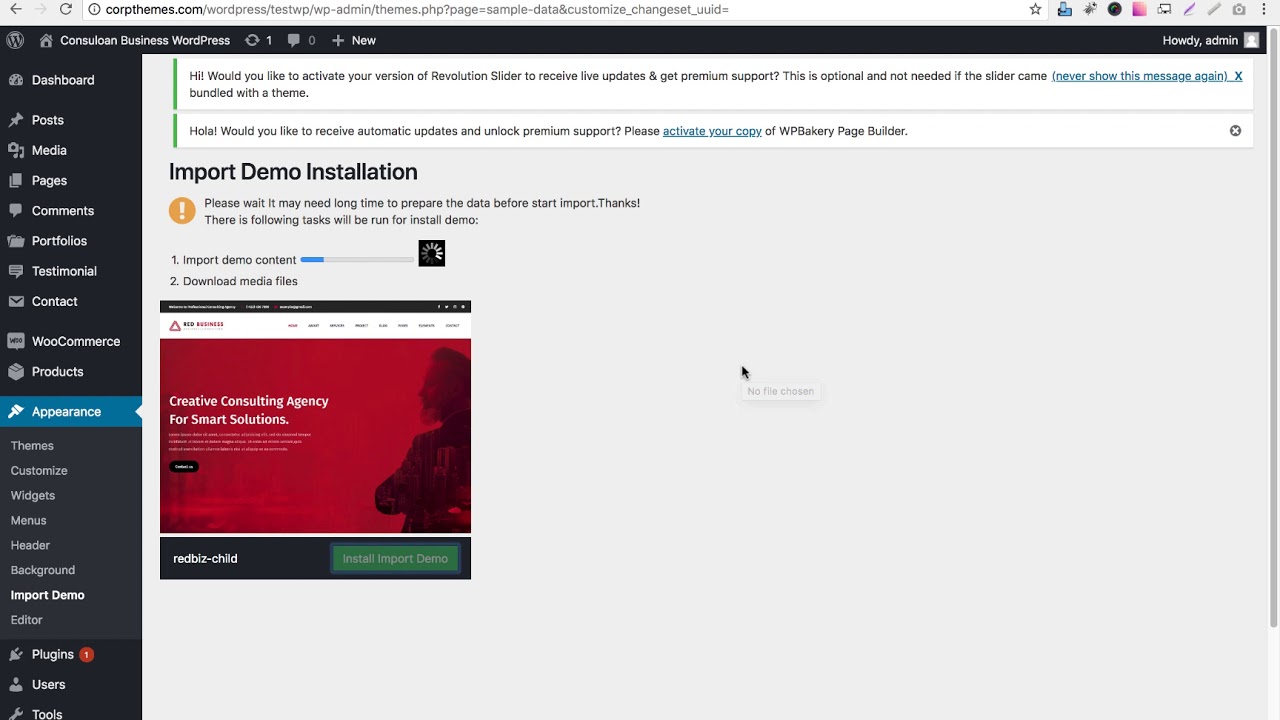Open WooCommerce menu
The image size is (1280, 720).
coord(75,341)
